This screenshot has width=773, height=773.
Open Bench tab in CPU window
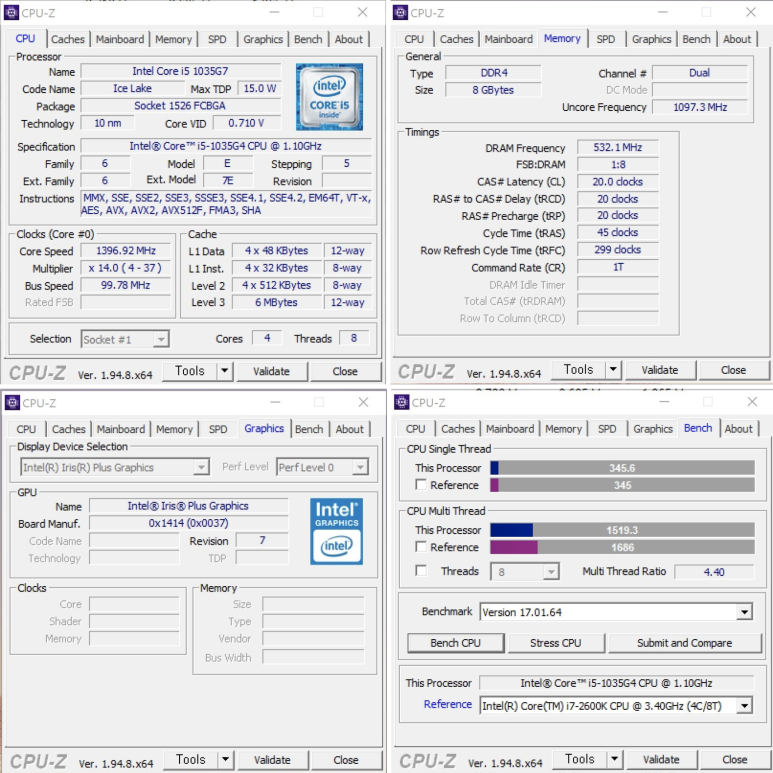click(x=308, y=39)
